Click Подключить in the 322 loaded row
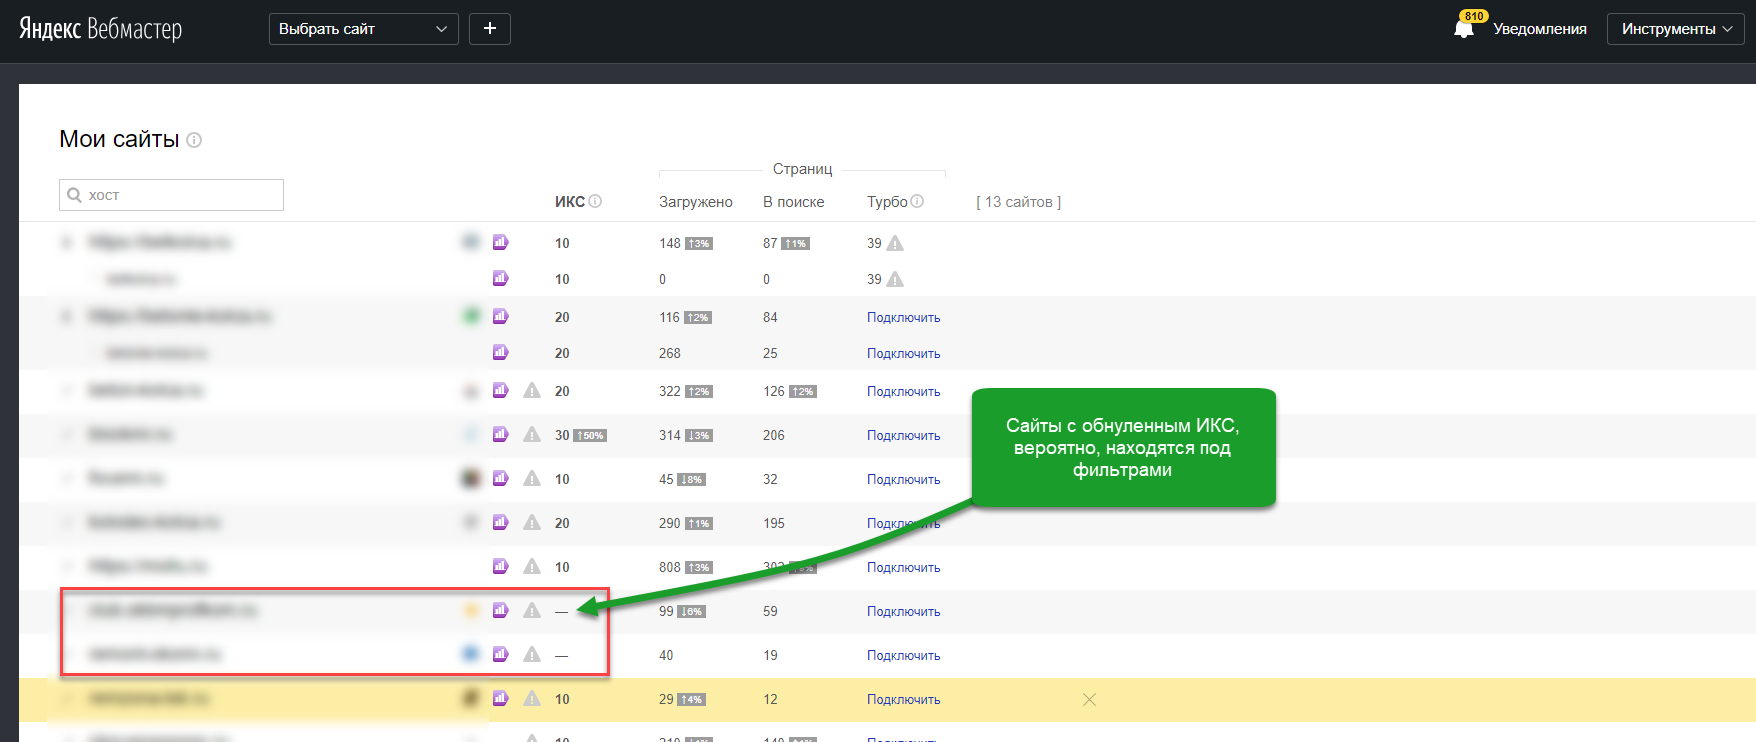The width and height of the screenshot is (1756, 742). click(903, 391)
